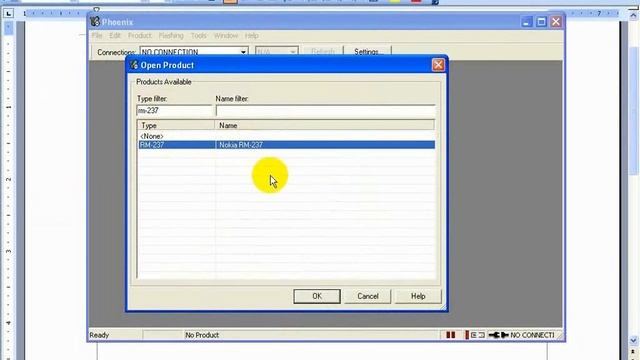Select the Nokia RM-237 name cell
This screenshot has width=640, height=360.
325,145
